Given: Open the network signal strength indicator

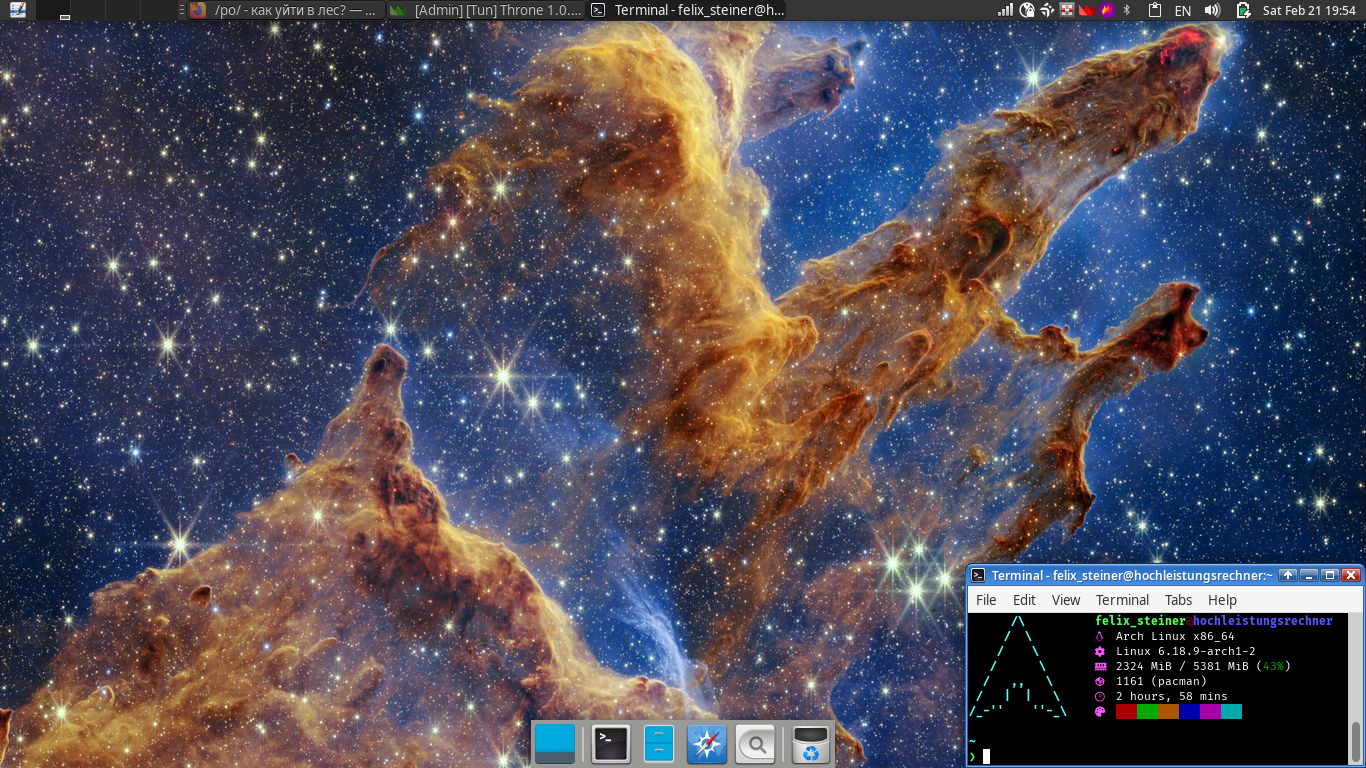Looking at the screenshot, I should click(1005, 10).
